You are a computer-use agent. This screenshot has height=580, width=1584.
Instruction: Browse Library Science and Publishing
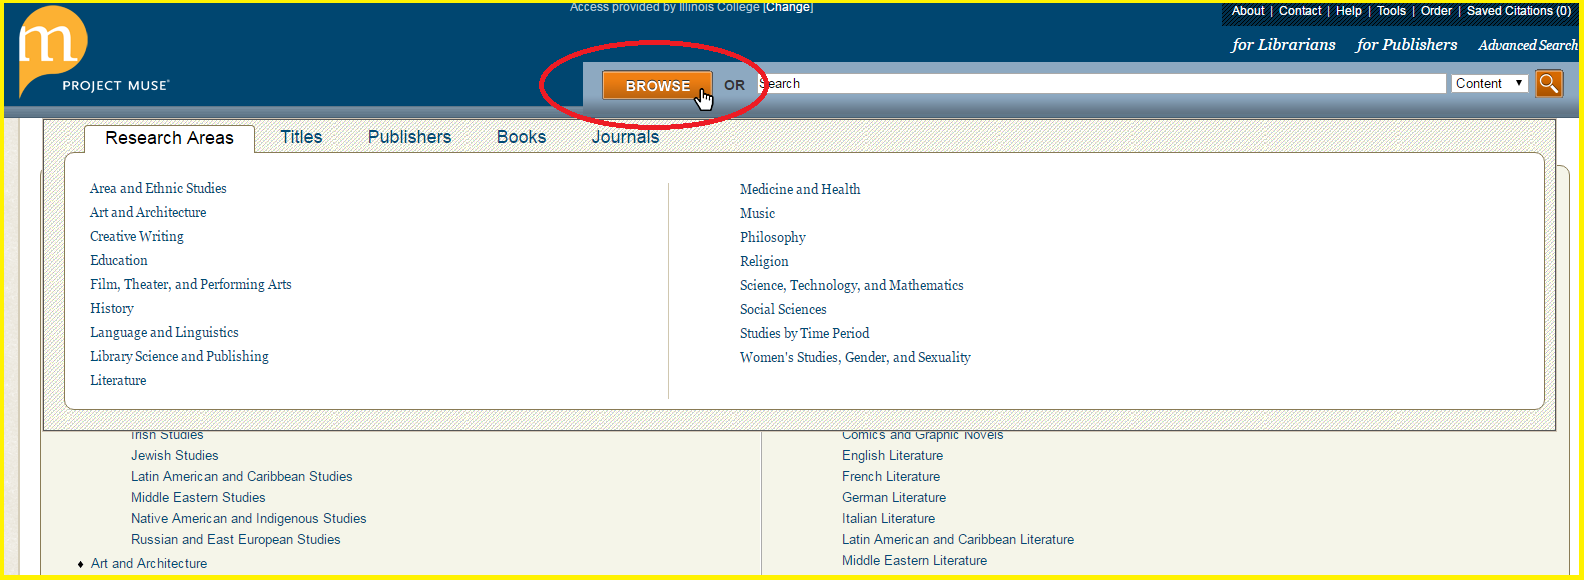tap(179, 356)
